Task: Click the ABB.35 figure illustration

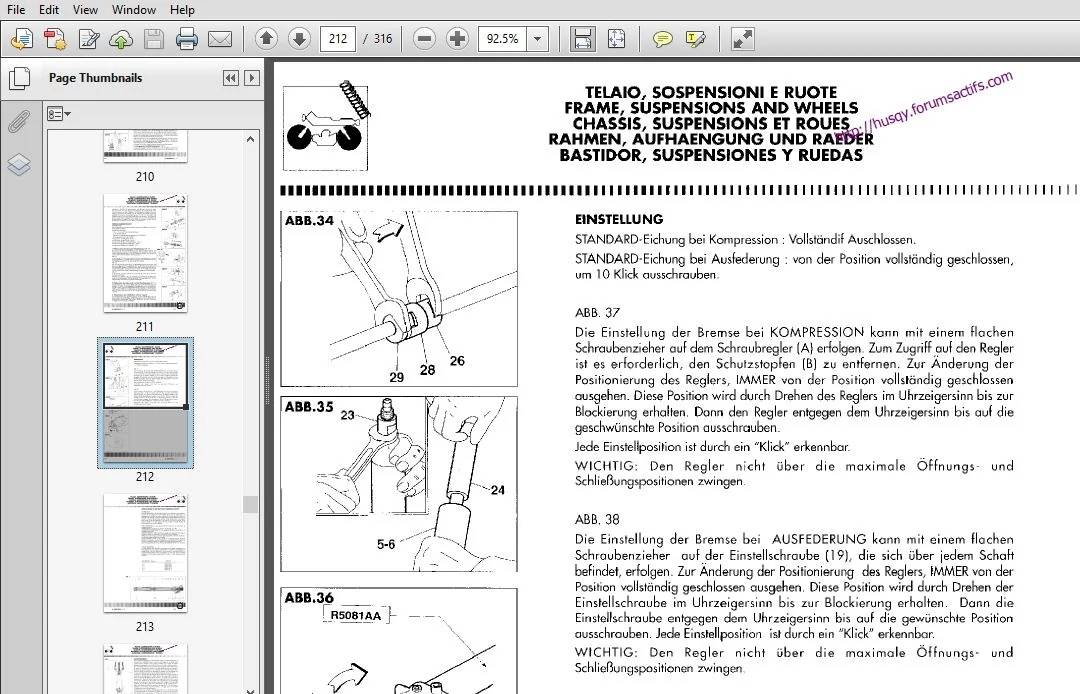Action: pos(399,484)
